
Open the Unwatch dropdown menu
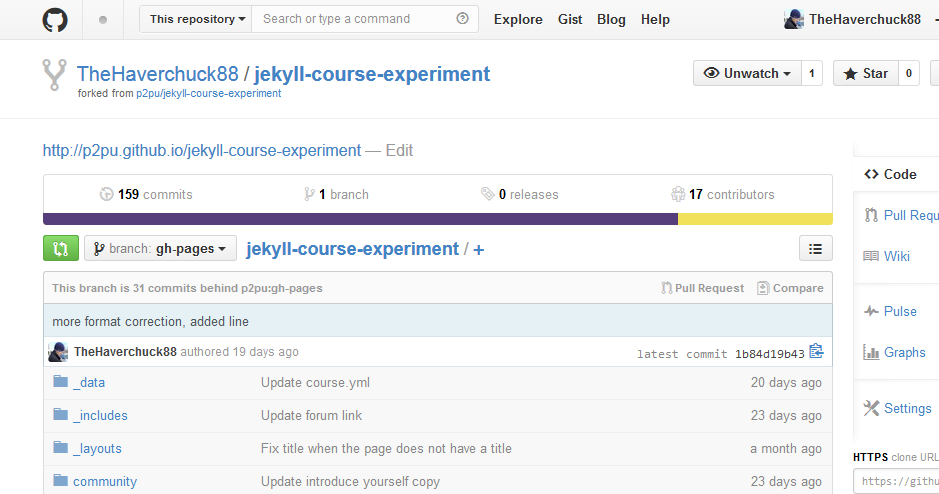click(x=747, y=73)
